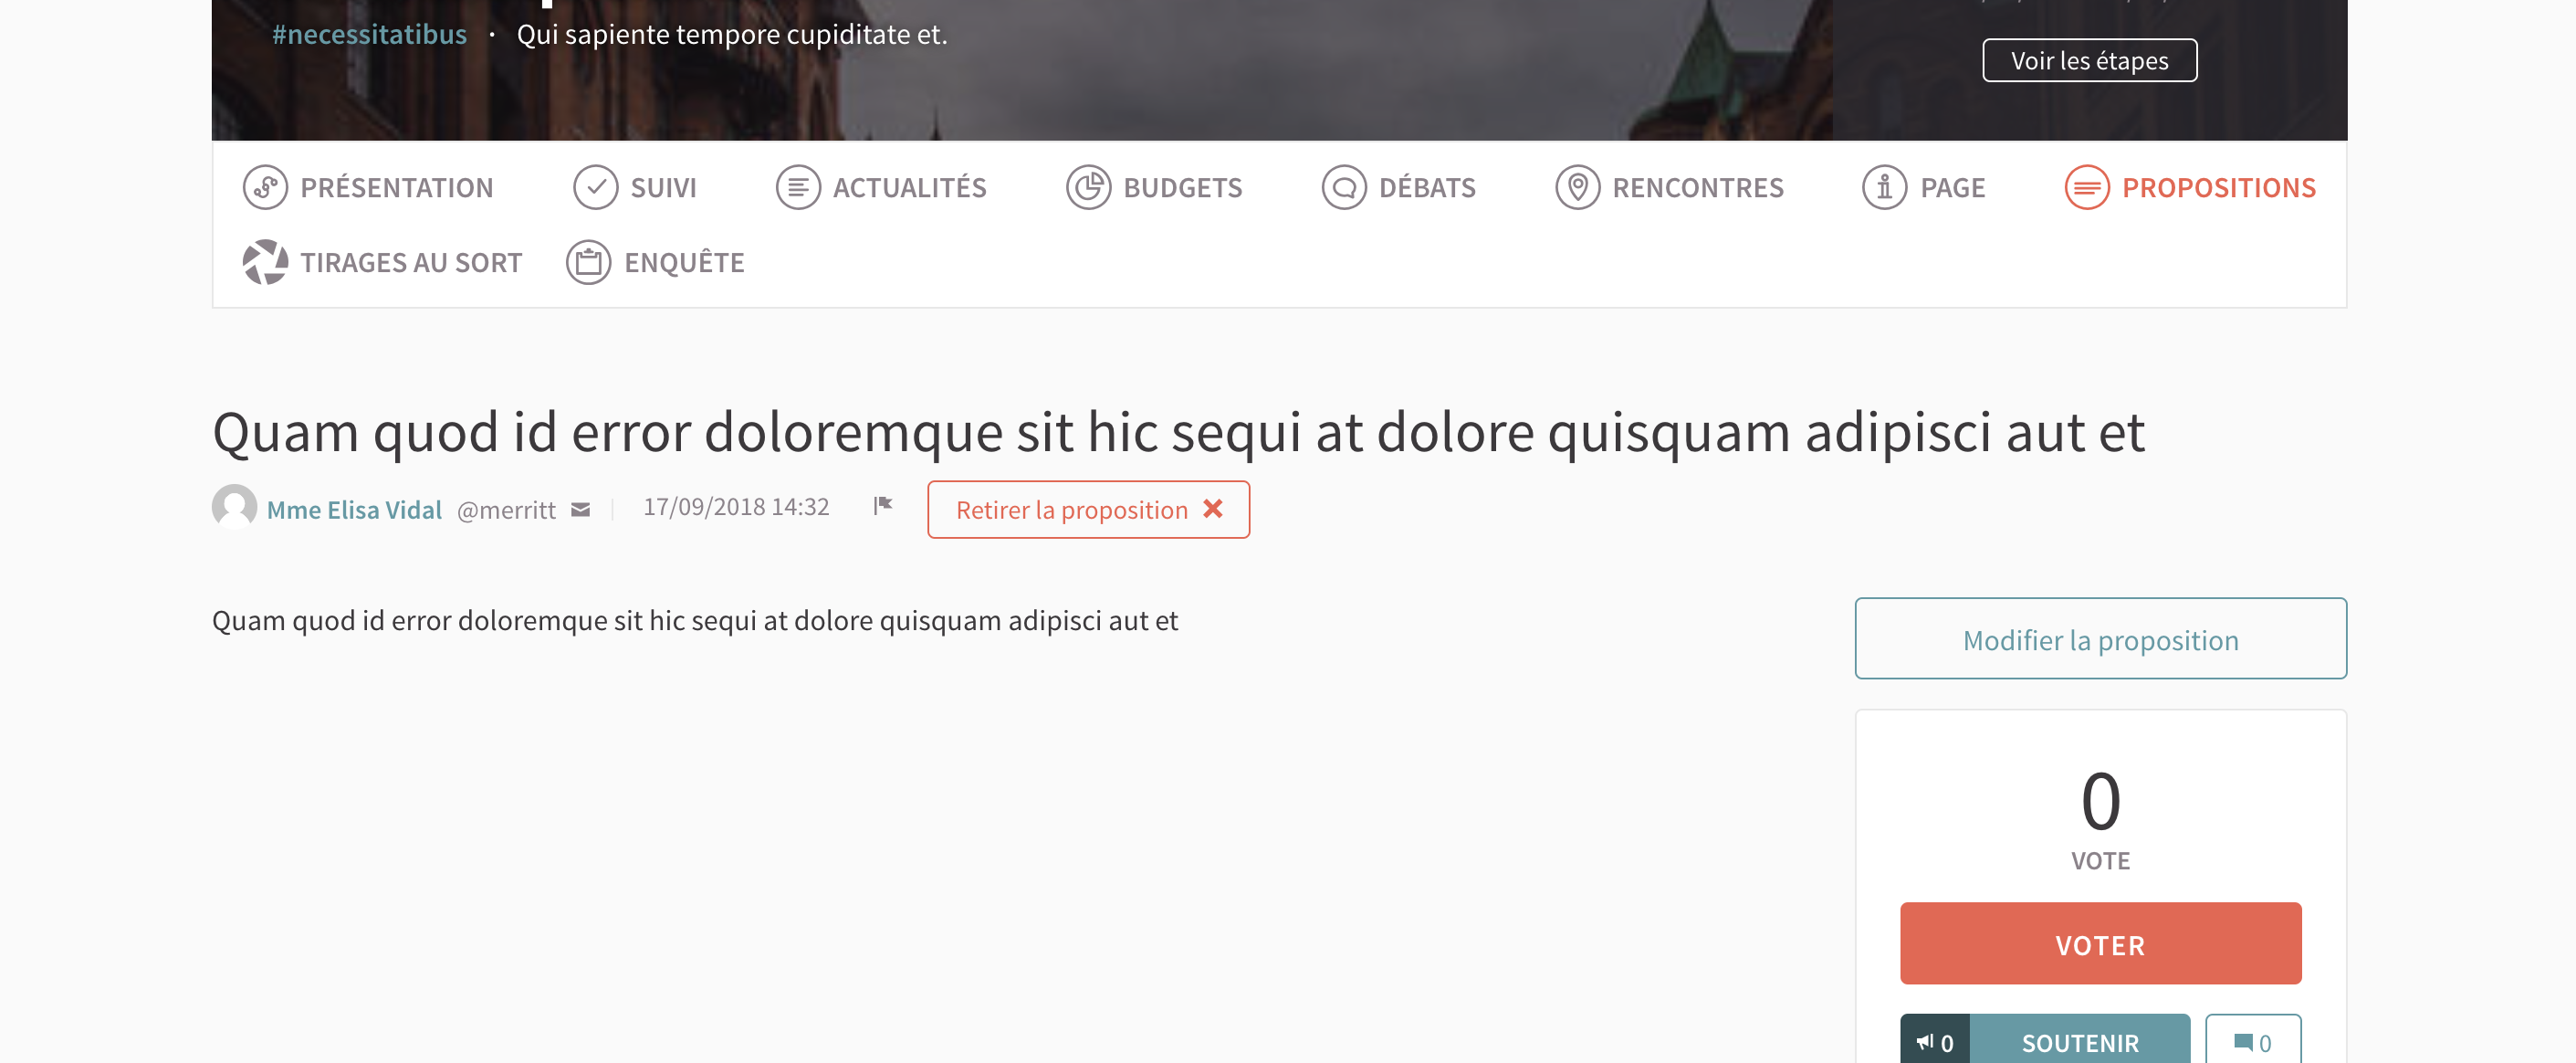Click the Tirages au sort shutter icon
Viewport: 2576px width, 1063px height.
tap(265, 262)
